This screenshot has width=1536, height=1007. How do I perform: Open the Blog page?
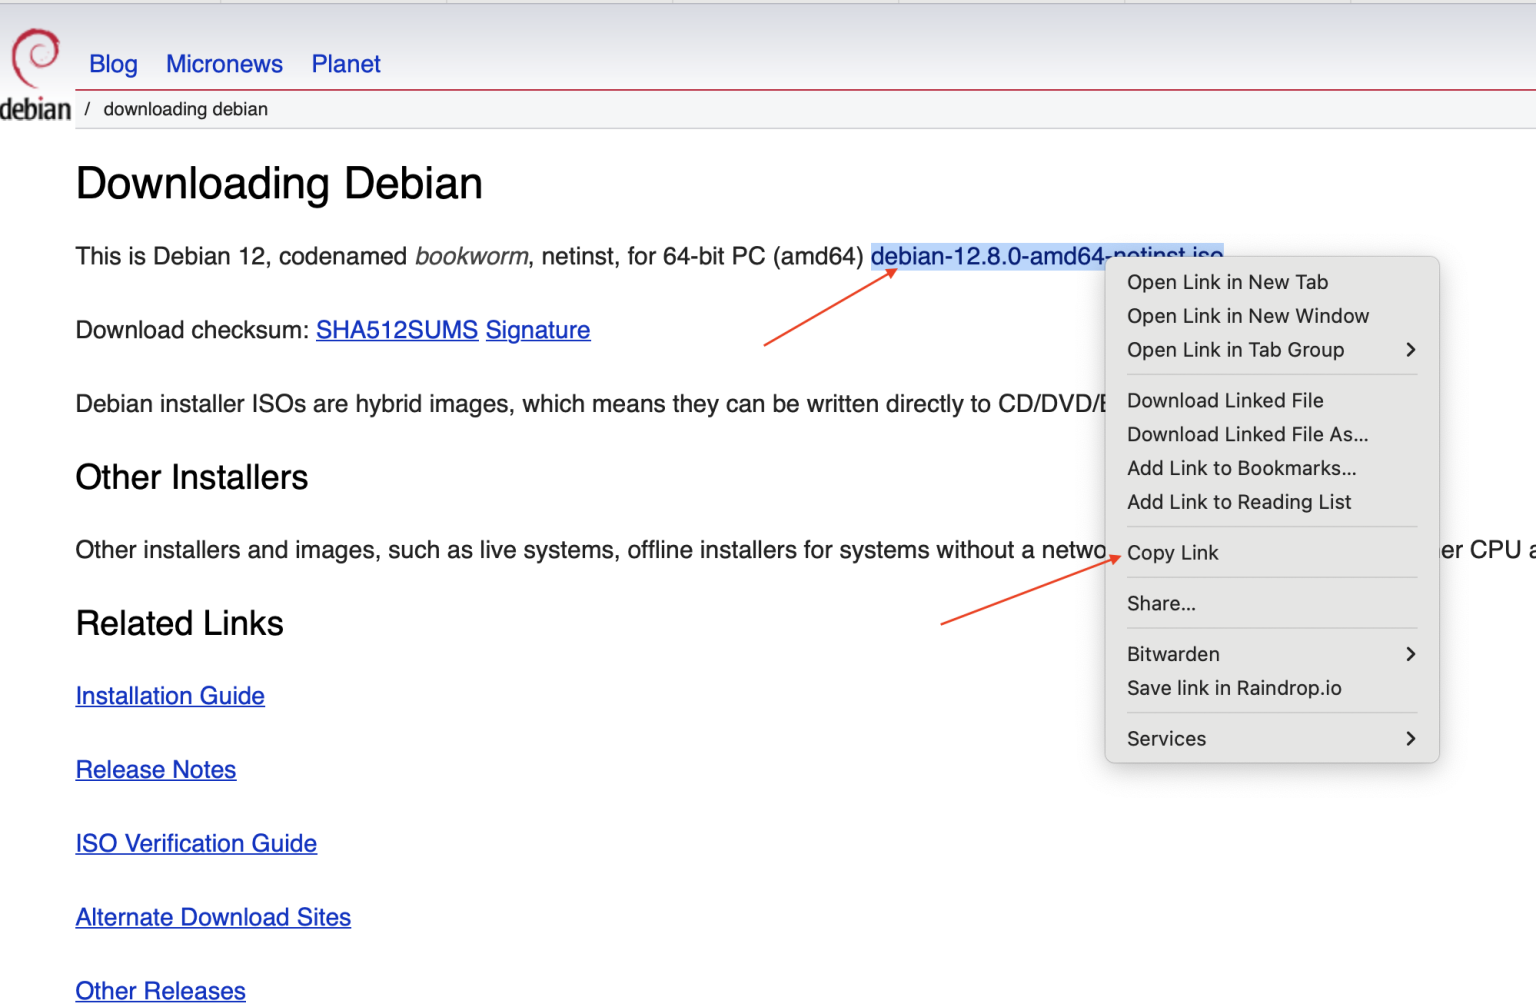click(x=113, y=64)
